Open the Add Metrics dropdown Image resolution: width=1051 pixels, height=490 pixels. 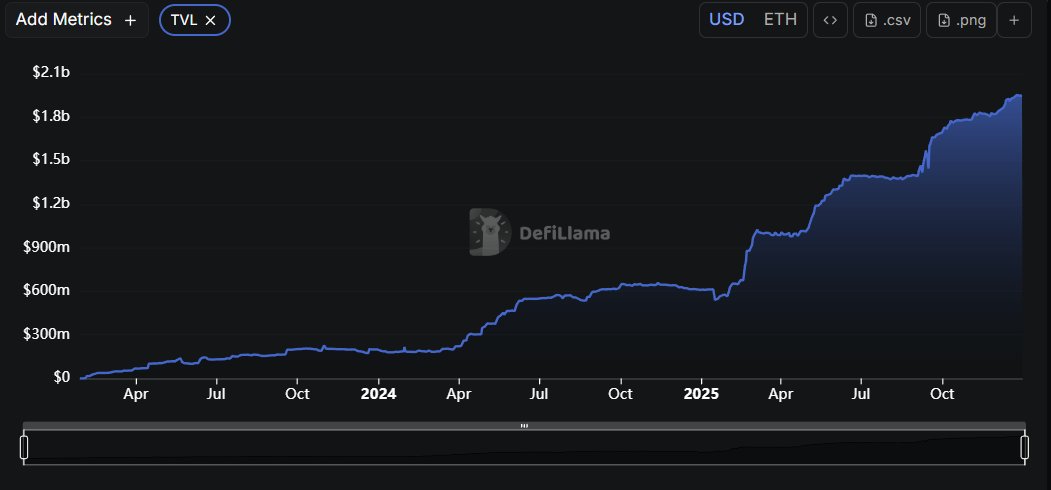click(77, 20)
